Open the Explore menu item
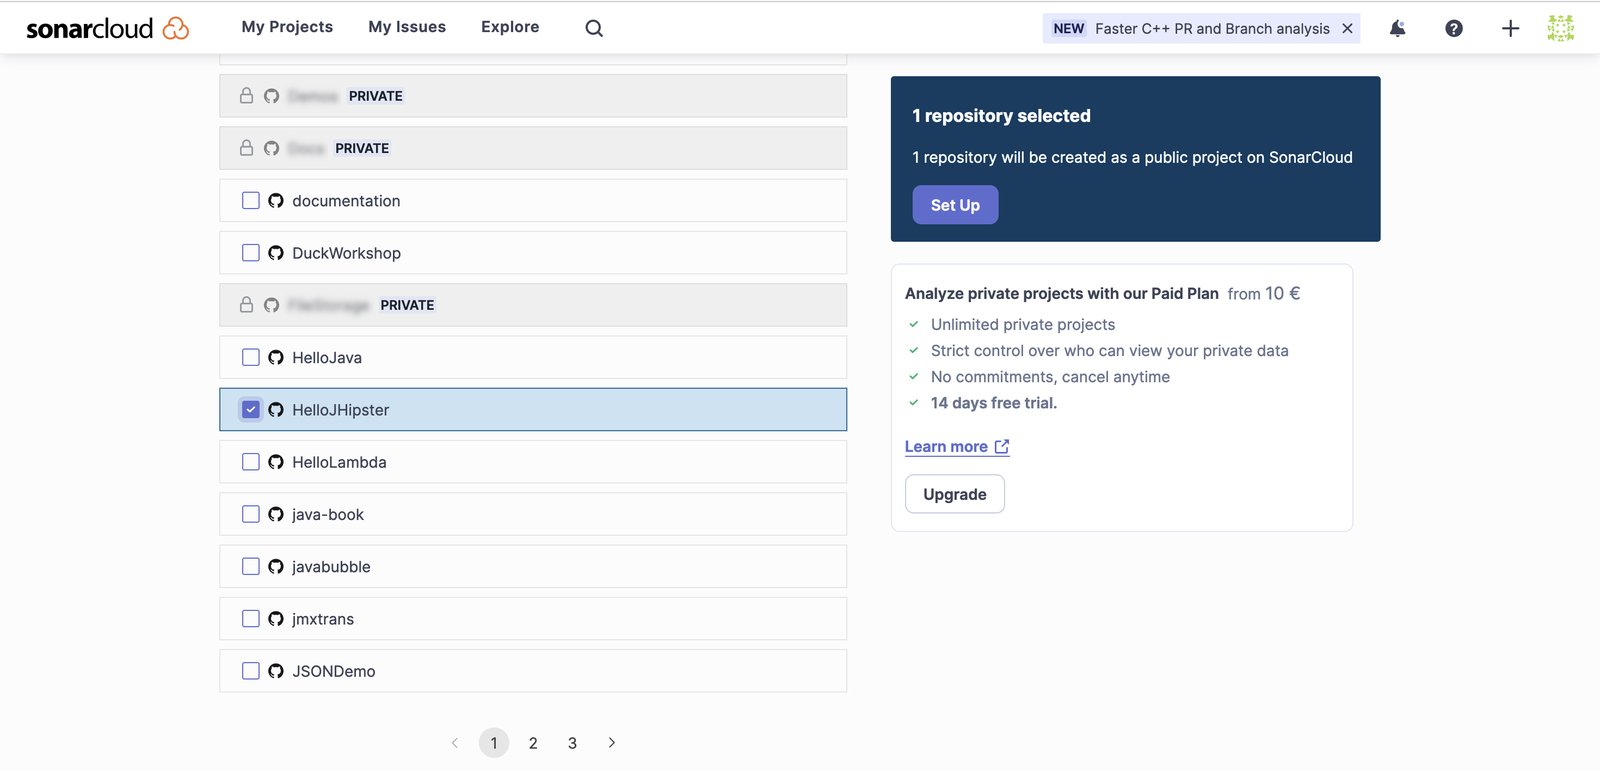The height and width of the screenshot is (771, 1600). tap(510, 27)
